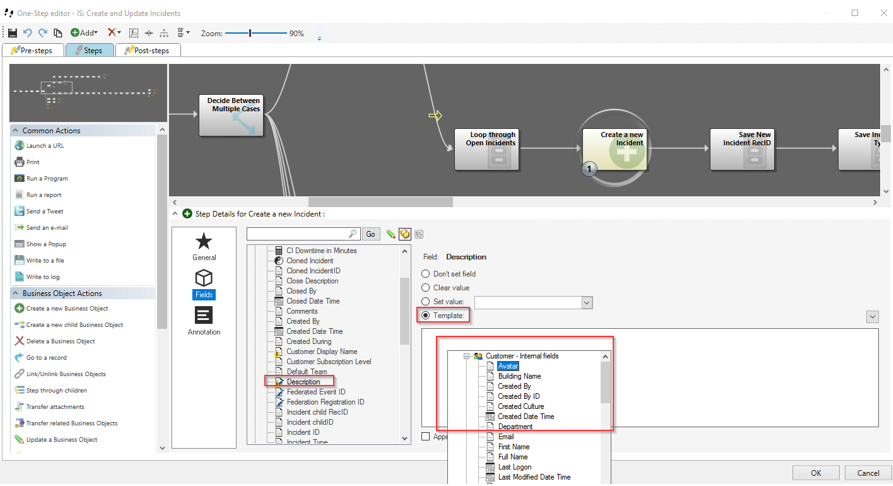This screenshot has width=893, height=486.
Task: Collapse Customer - Internal fields tree node
Action: (467, 356)
